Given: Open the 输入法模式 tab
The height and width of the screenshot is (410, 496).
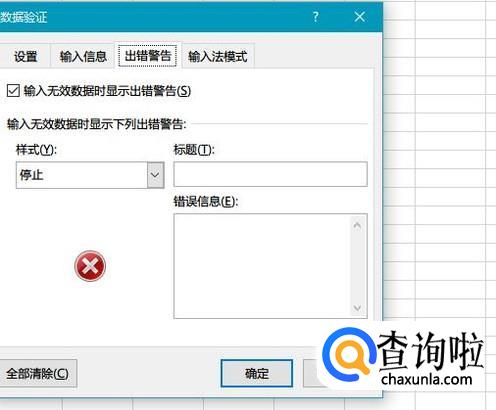Looking at the screenshot, I should pyautogui.click(x=218, y=56).
